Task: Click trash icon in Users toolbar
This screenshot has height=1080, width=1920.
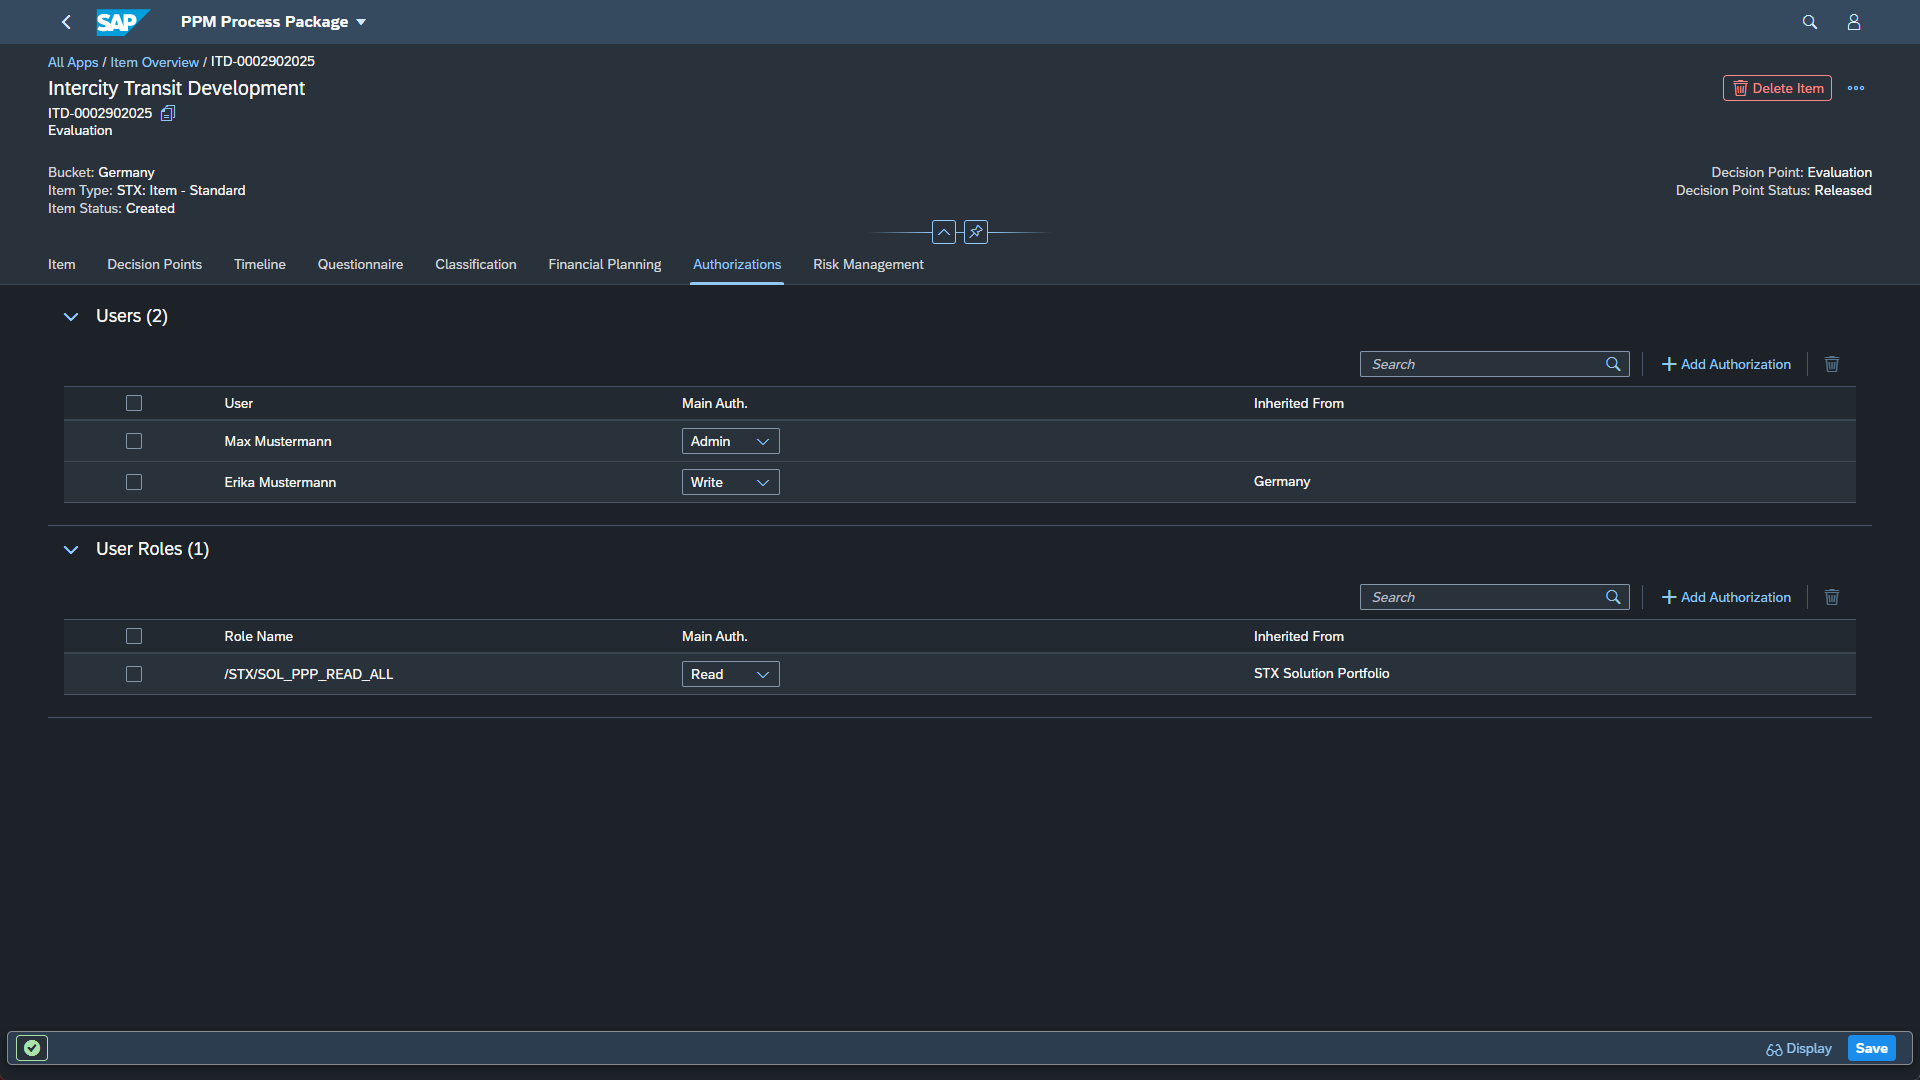Action: [1831, 364]
